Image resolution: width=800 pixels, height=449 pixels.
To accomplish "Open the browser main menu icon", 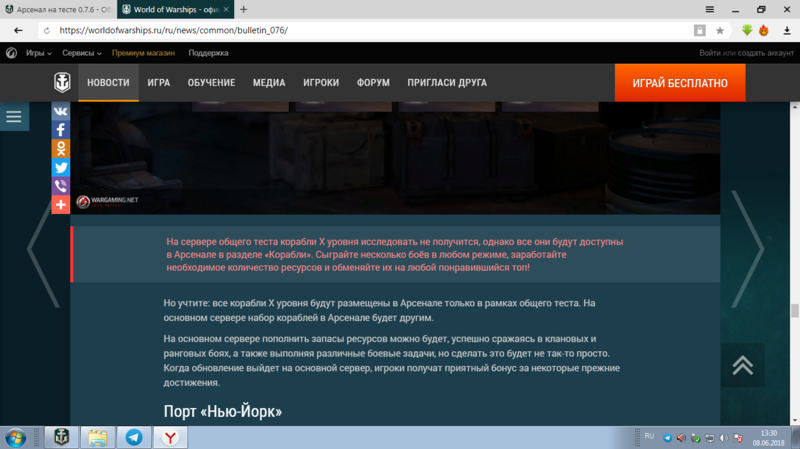I will pos(710,9).
